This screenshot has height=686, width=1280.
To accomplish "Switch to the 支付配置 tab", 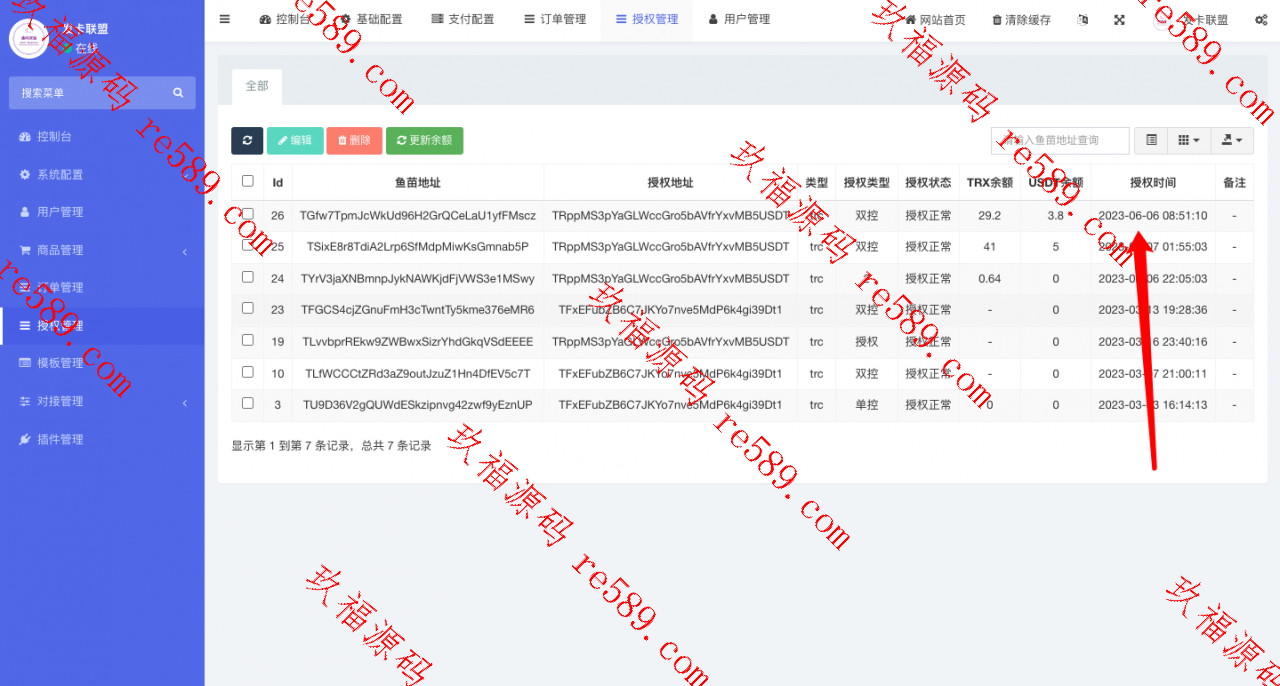I will 463,19.
